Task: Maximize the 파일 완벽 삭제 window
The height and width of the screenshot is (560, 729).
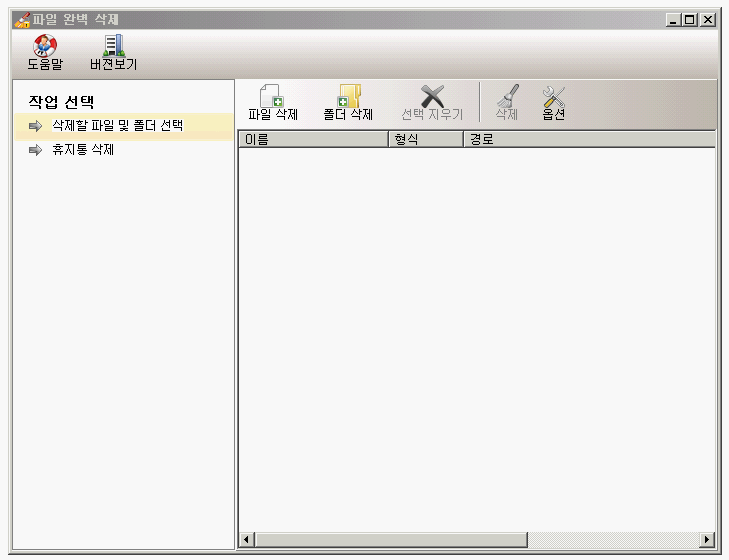Action: click(689, 19)
